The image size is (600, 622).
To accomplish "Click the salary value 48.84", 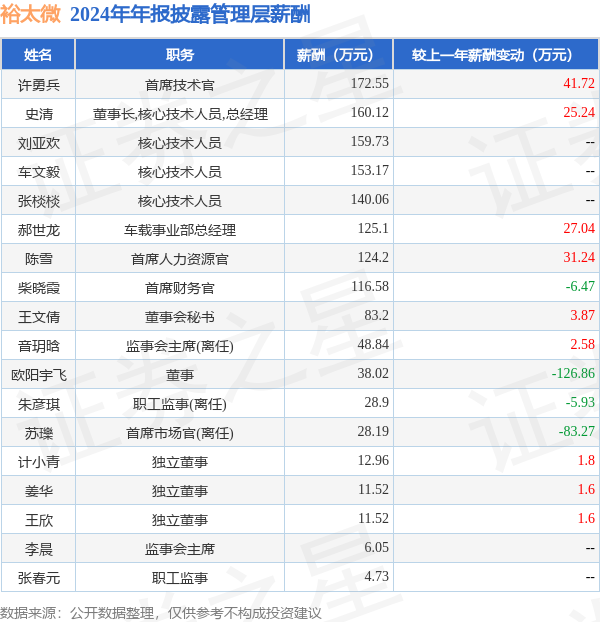I will 373,344.
